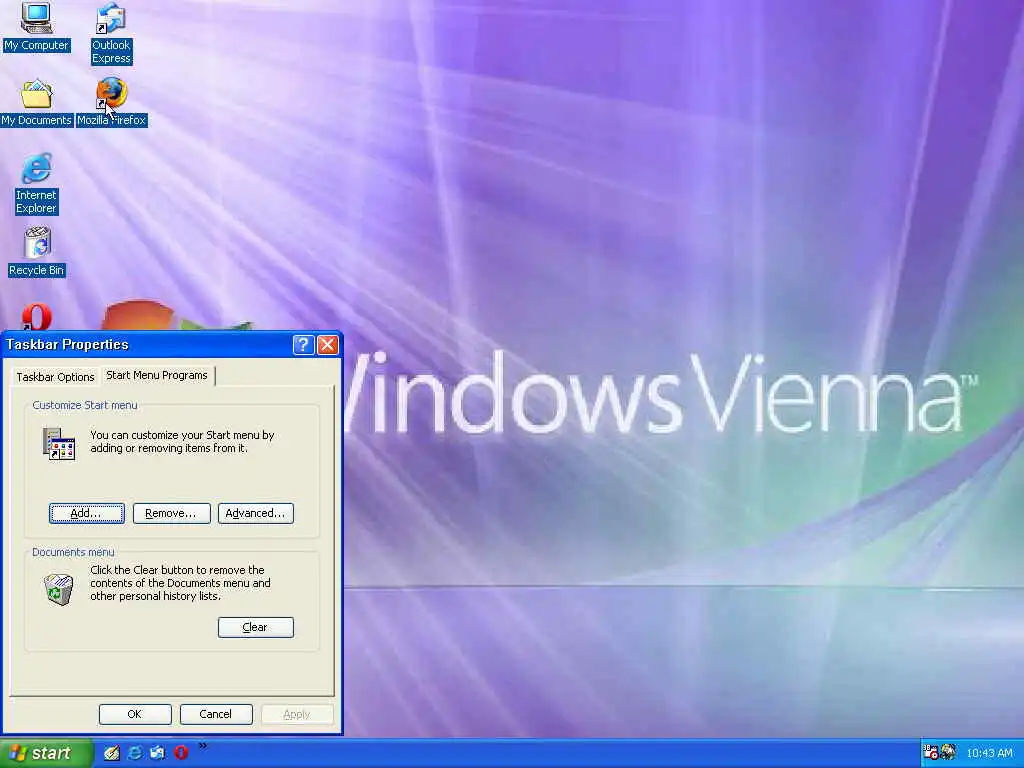1024x768 pixels.
Task: Click the second system tray icon
Action: pyautogui.click(x=948, y=753)
